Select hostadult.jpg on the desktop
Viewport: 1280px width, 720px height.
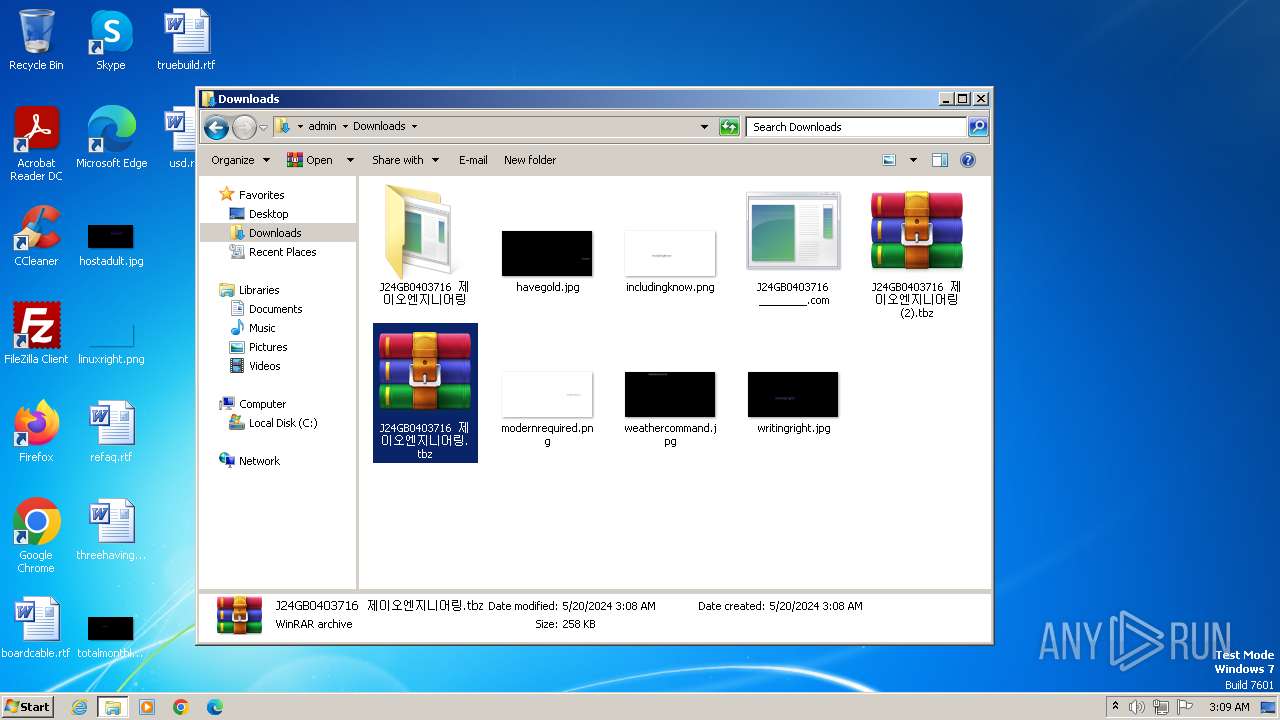point(111,244)
